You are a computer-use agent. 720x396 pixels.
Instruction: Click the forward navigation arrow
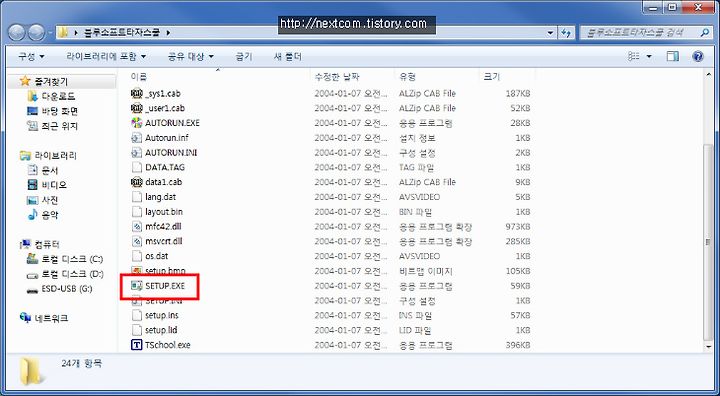[x=37, y=33]
